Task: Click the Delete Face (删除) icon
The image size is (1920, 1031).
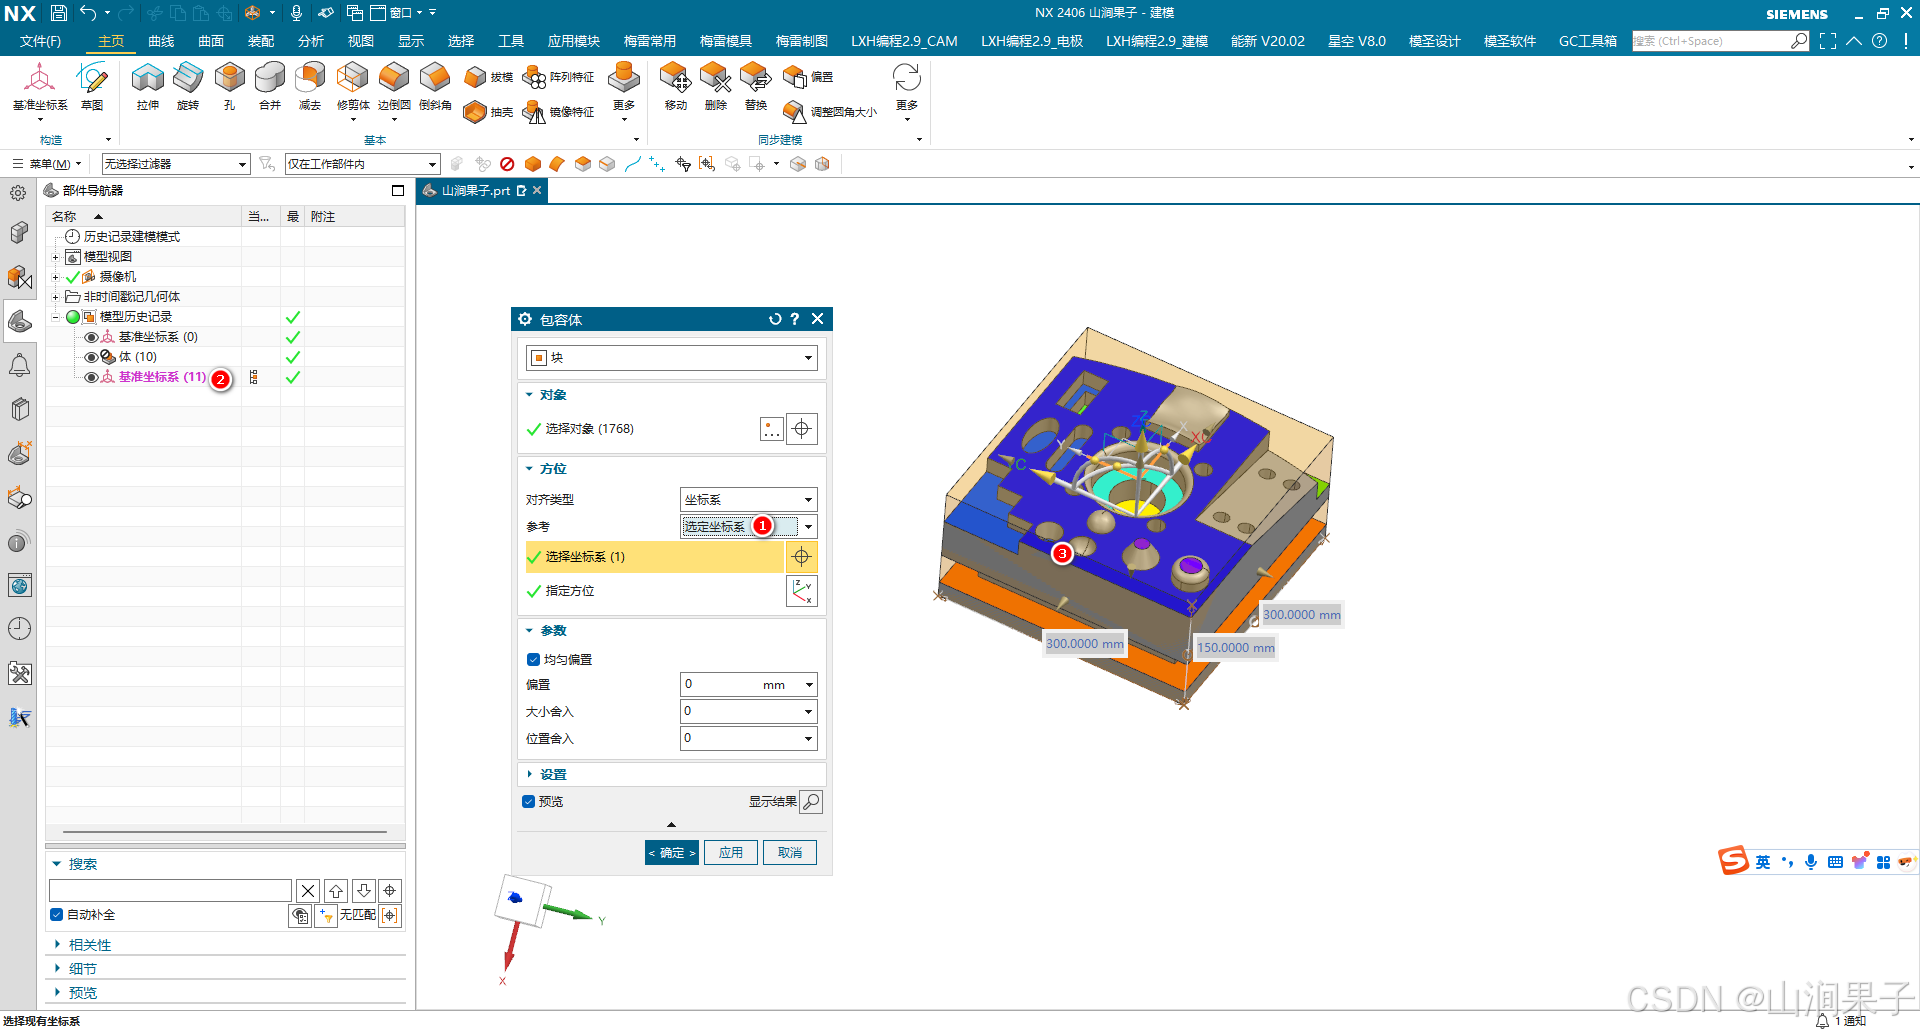Action: pyautogui.click(x=716, y=78)
